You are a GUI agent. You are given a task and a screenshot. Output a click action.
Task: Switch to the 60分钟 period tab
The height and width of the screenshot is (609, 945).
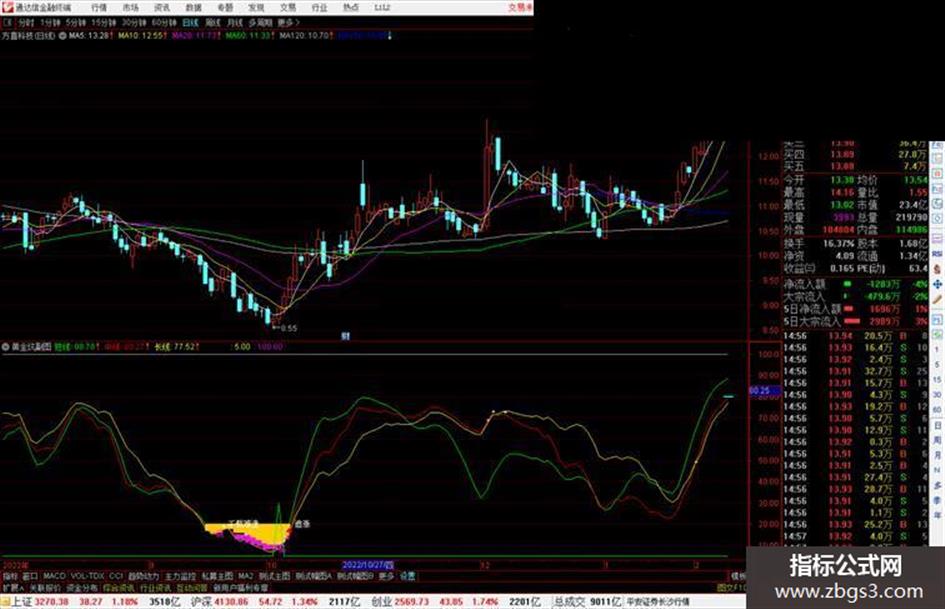164,23
